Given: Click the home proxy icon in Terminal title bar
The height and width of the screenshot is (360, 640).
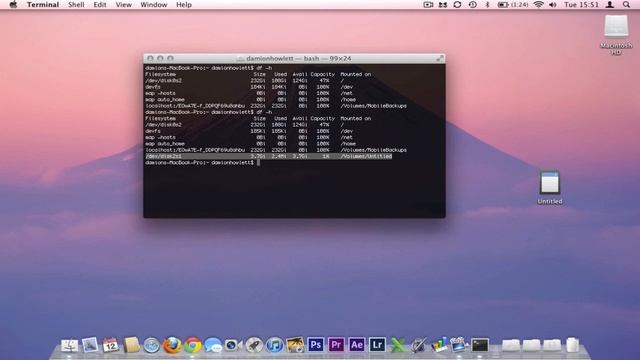Looking at the screenshot, I should click(x=240, y=59).
